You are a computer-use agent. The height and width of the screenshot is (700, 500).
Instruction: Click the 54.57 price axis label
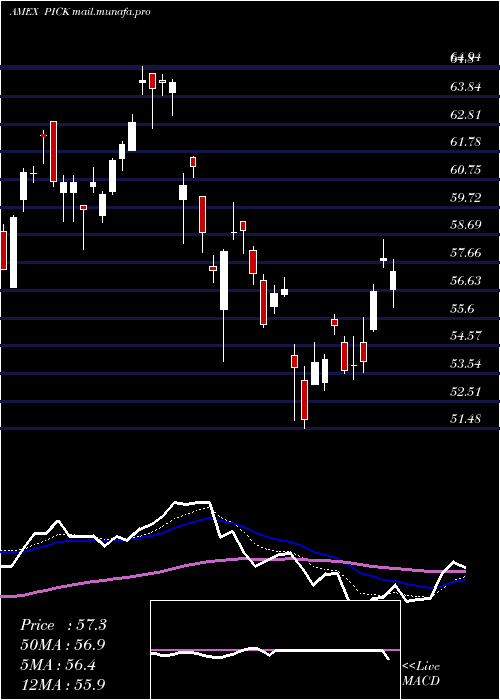tap(466, 336)
